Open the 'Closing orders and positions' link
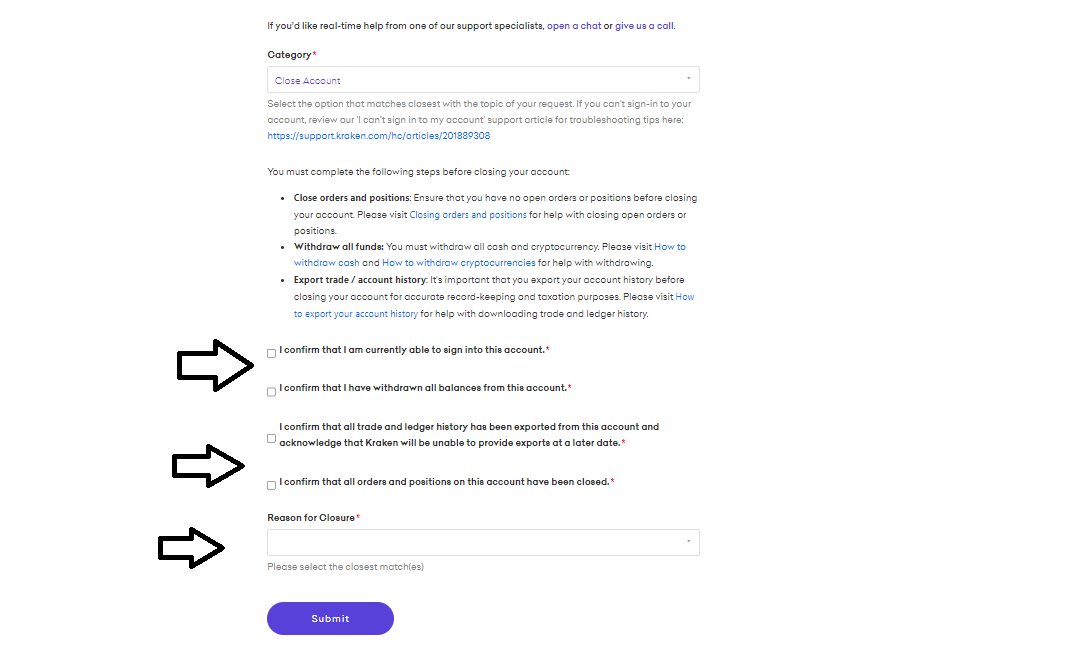The image size is (1084, 645). [x=468, y=214]
